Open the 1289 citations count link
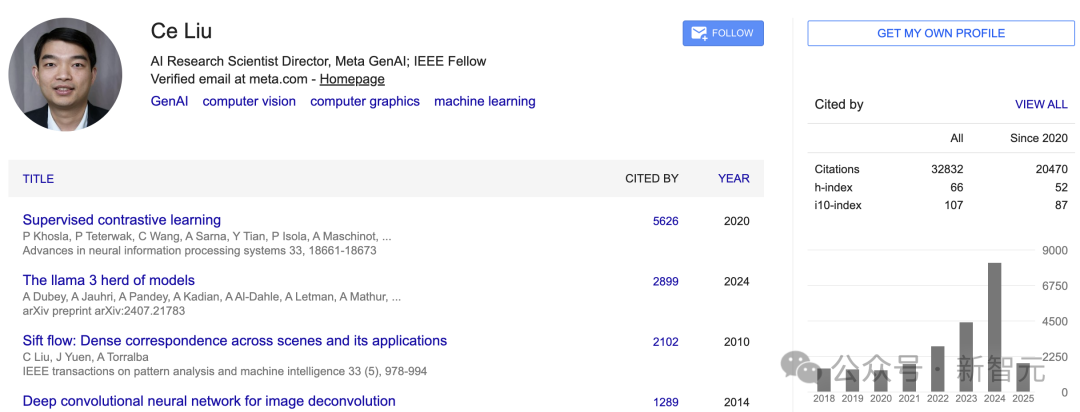The height and width of the screenshot is (412, 1080). (x=665, y=402)
